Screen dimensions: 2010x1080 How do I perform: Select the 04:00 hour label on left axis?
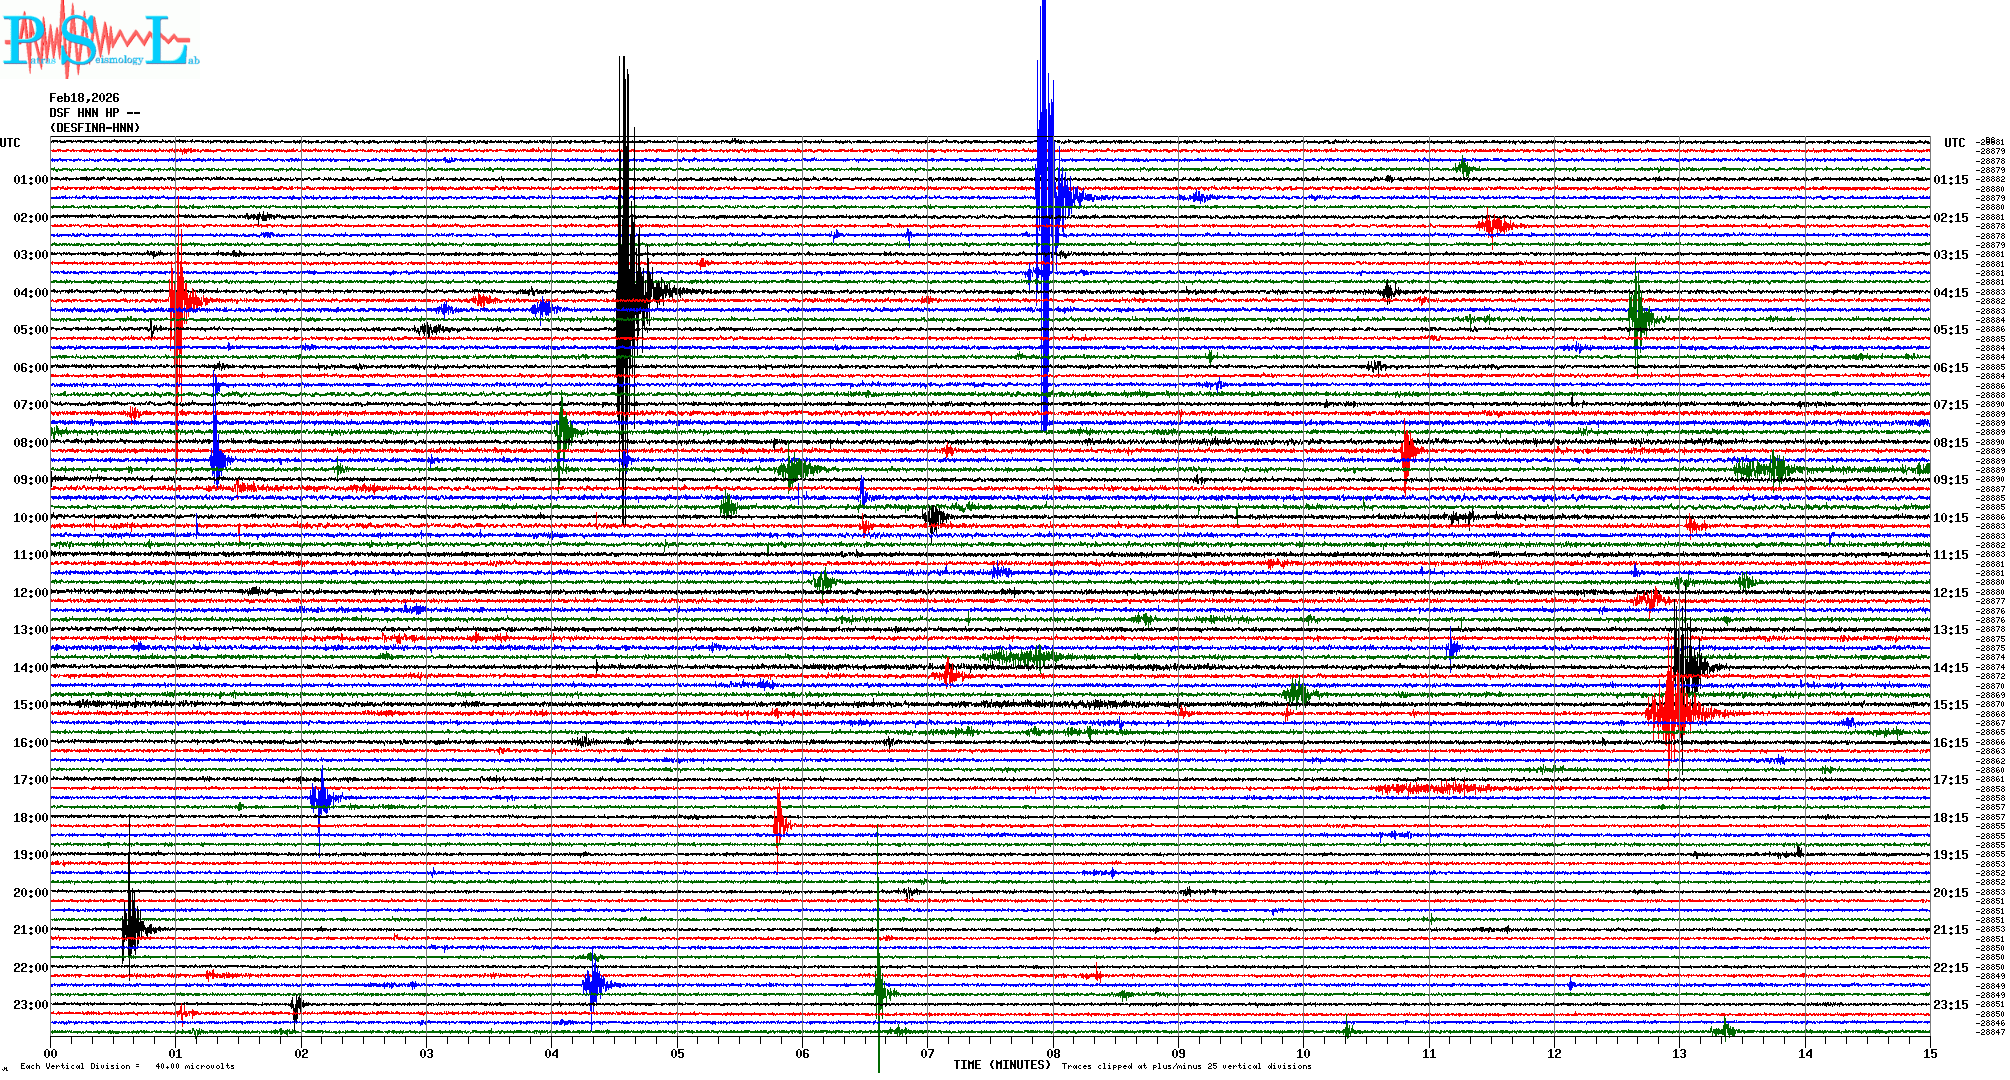(30, 293)
